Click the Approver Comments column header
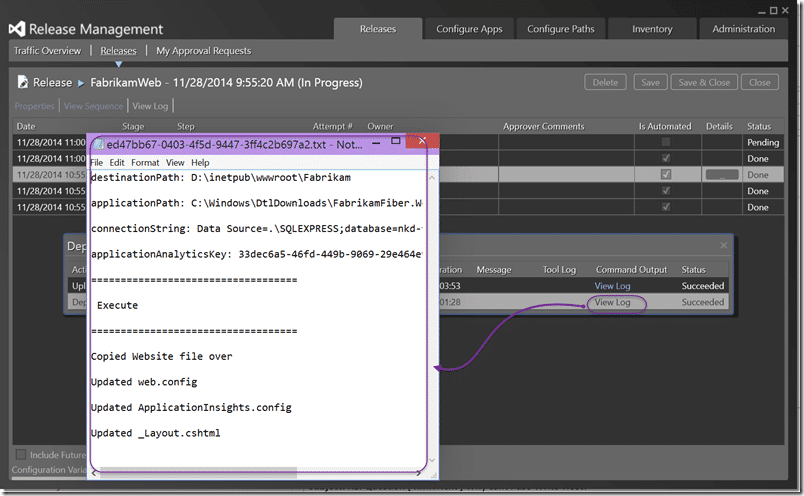Viewport: 804px width, 496px height. pos(544,126)
